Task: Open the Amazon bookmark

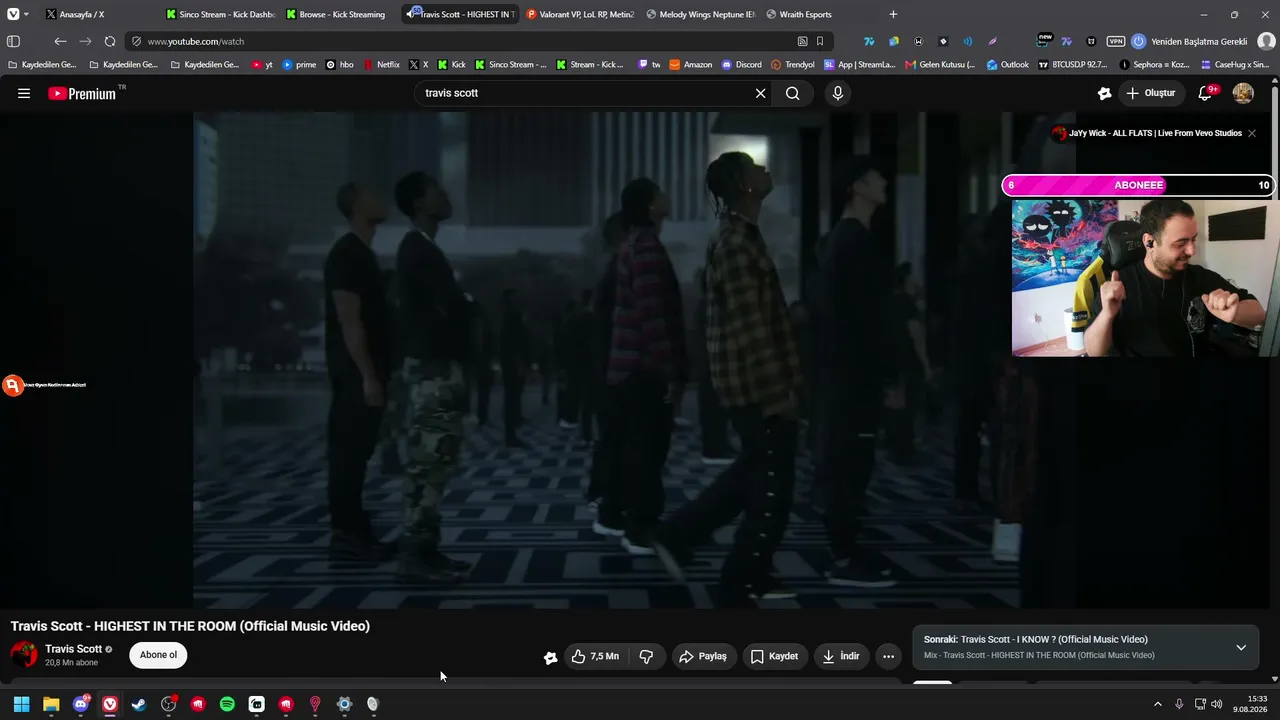Action: click(x=690, y=64)
